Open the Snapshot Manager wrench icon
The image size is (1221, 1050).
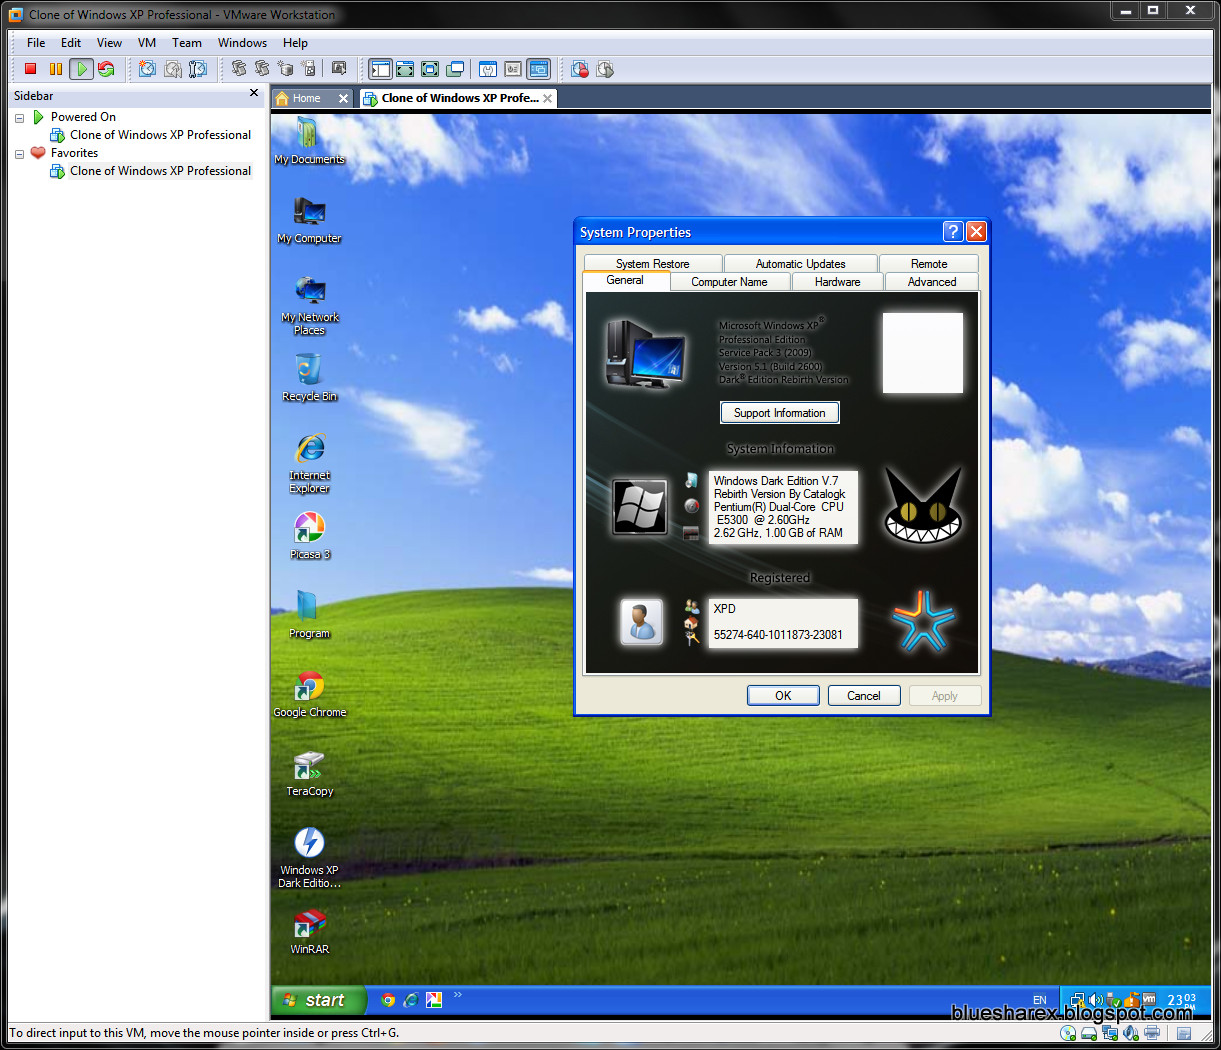point(198,69)
